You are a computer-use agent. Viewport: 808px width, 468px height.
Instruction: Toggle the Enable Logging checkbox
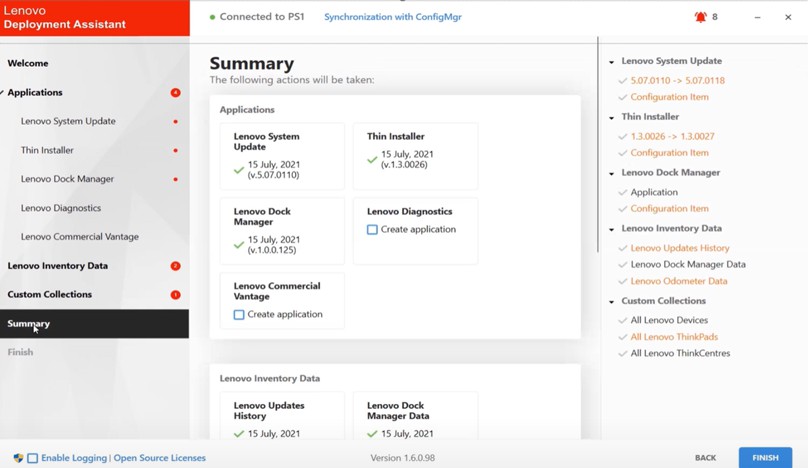32,458
